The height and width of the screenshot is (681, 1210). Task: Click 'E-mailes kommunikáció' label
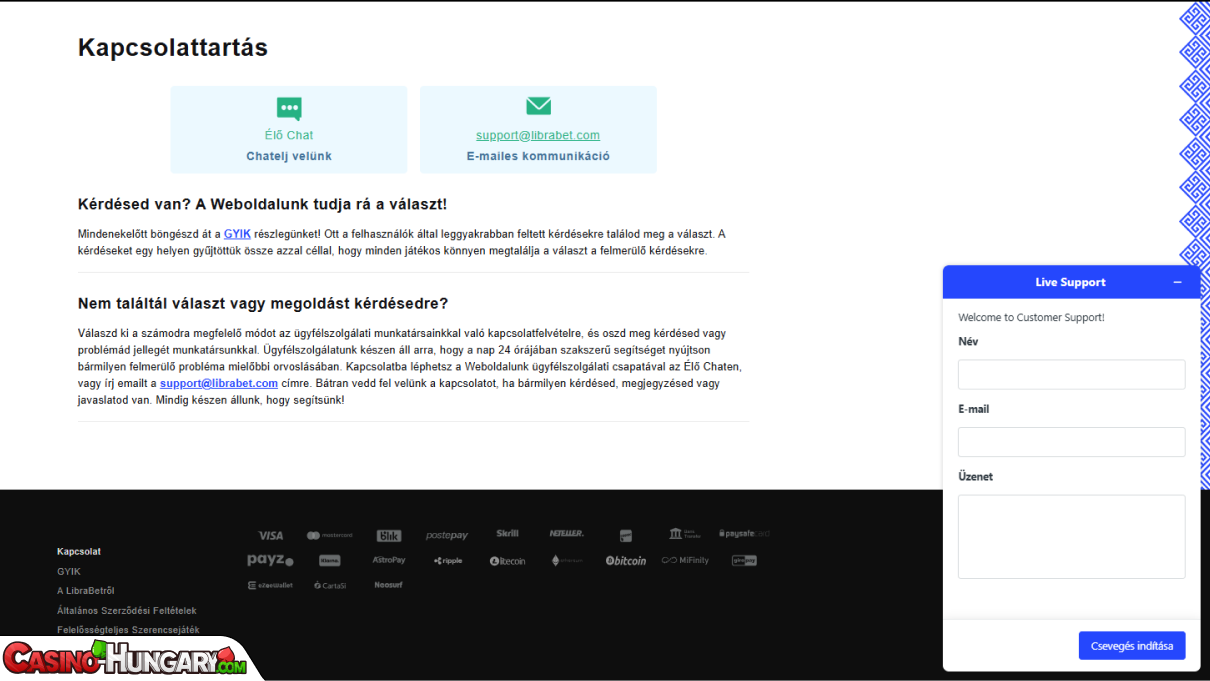click(x=538, y=156)
